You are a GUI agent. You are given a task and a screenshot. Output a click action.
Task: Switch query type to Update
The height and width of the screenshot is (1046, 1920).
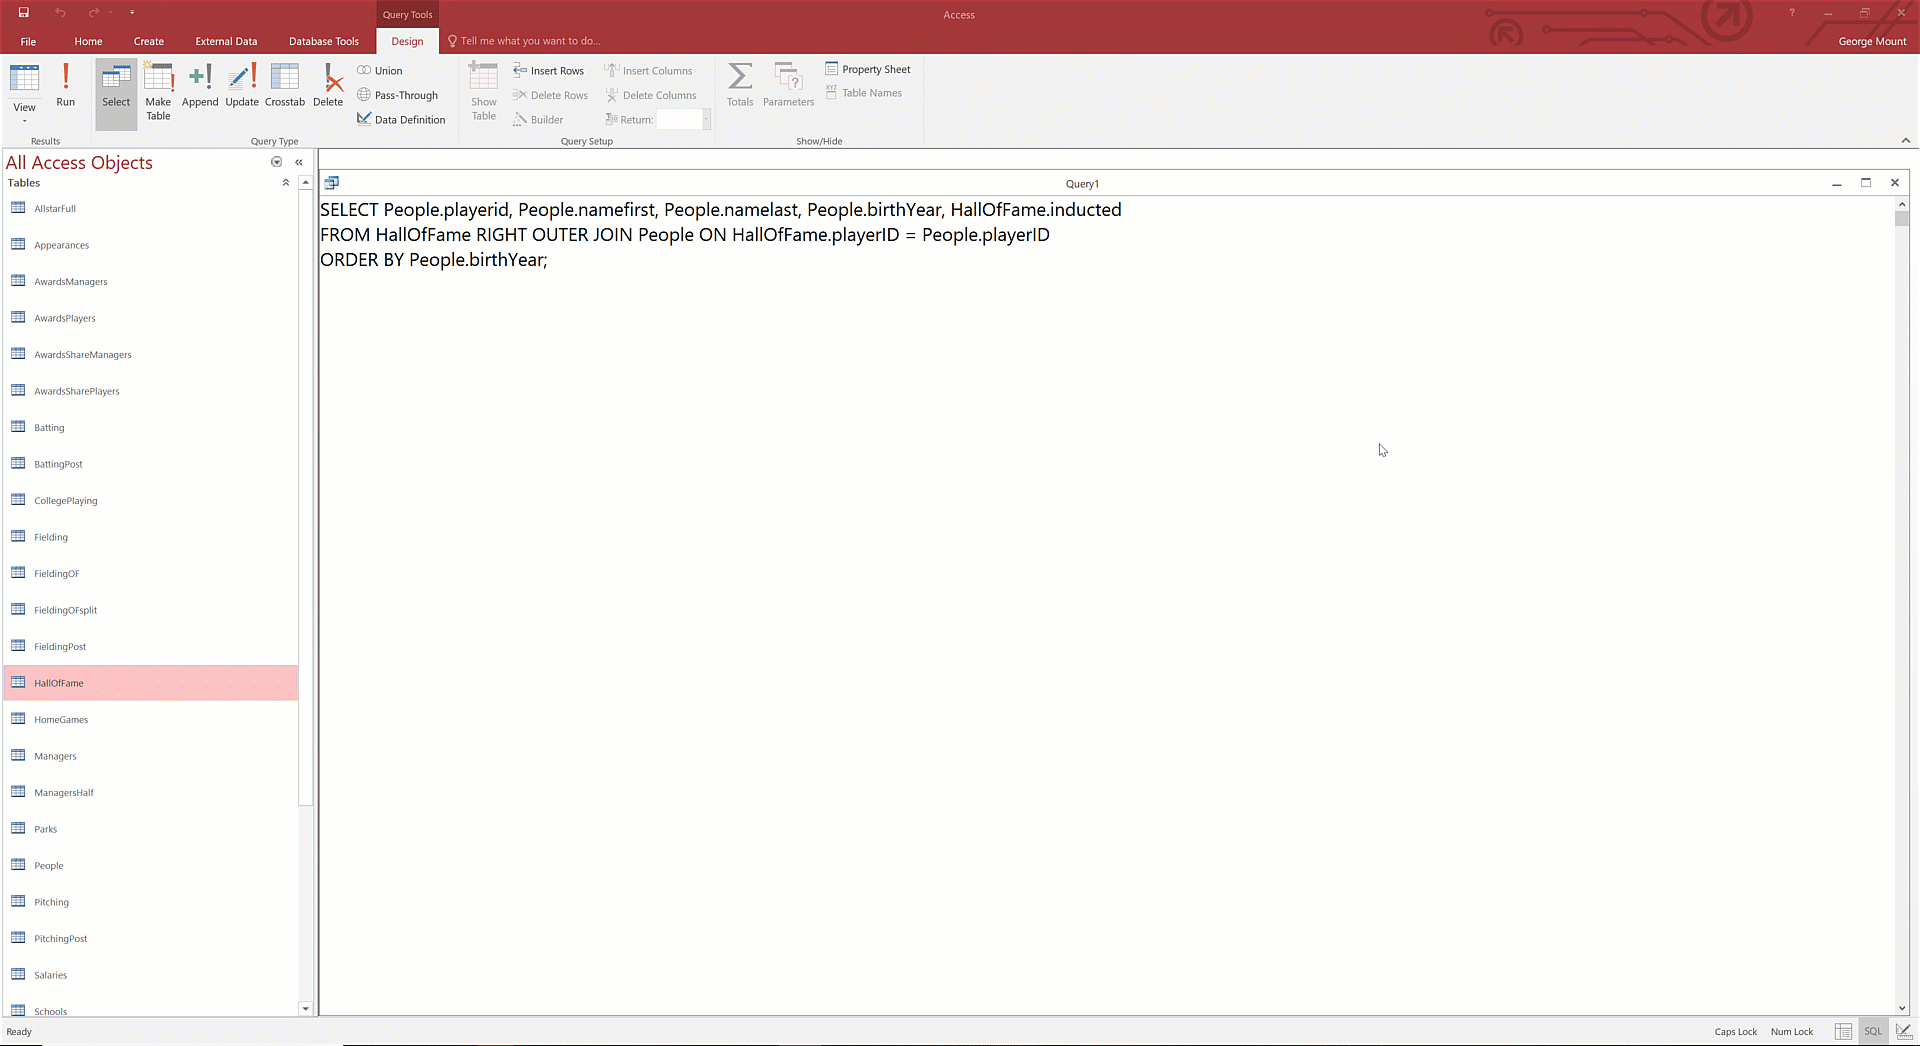pyautogui.click(x=242, y=85)
